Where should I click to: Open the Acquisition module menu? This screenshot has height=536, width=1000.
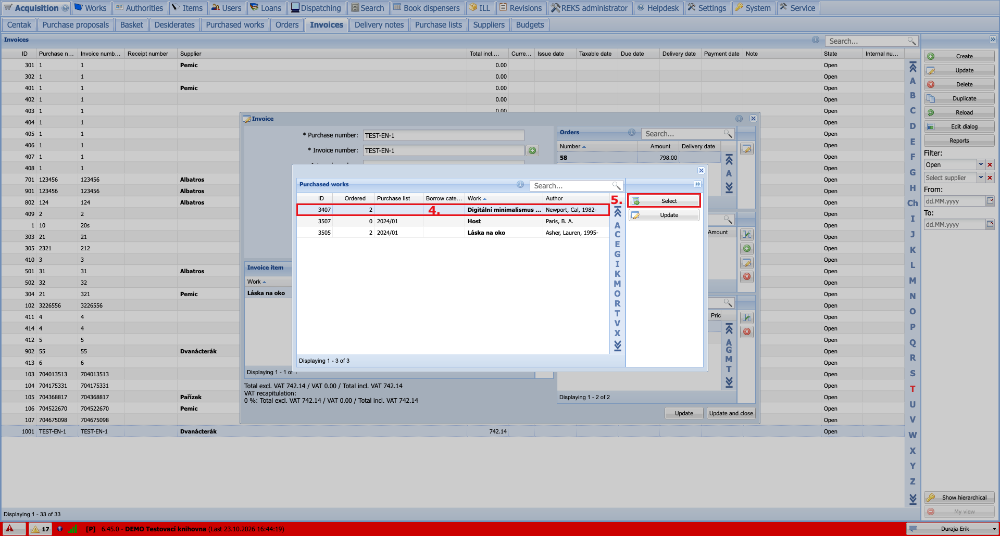coord(36,8)
